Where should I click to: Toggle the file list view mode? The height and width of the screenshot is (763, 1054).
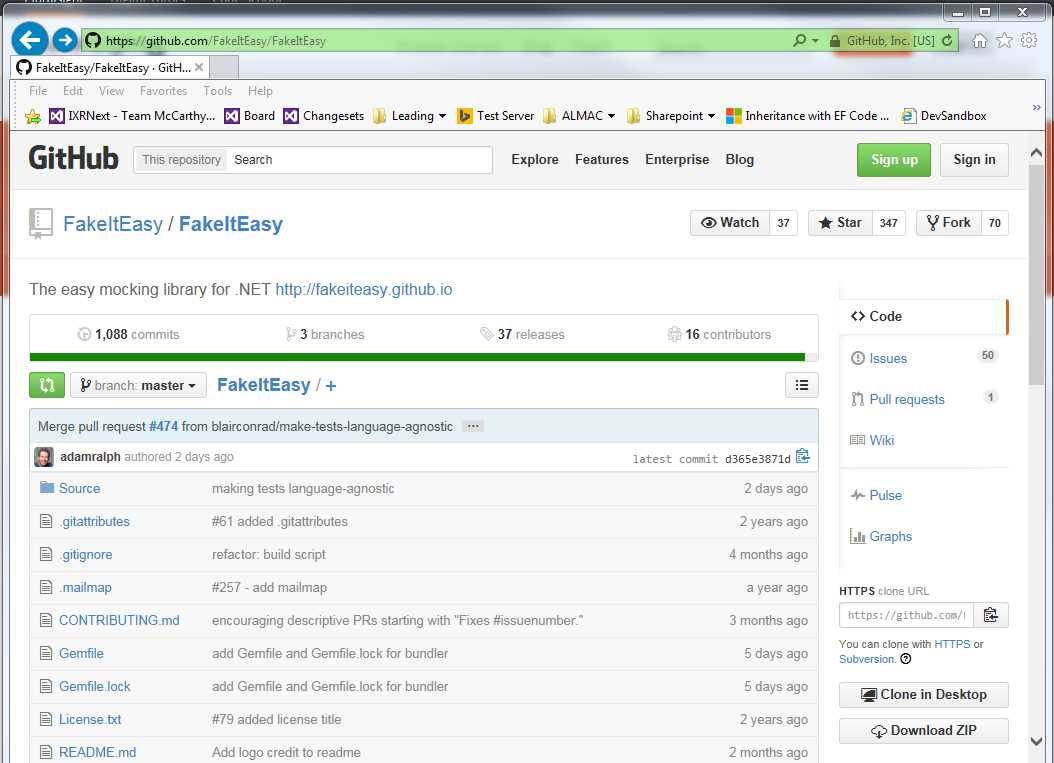click(x=801, y=384)
